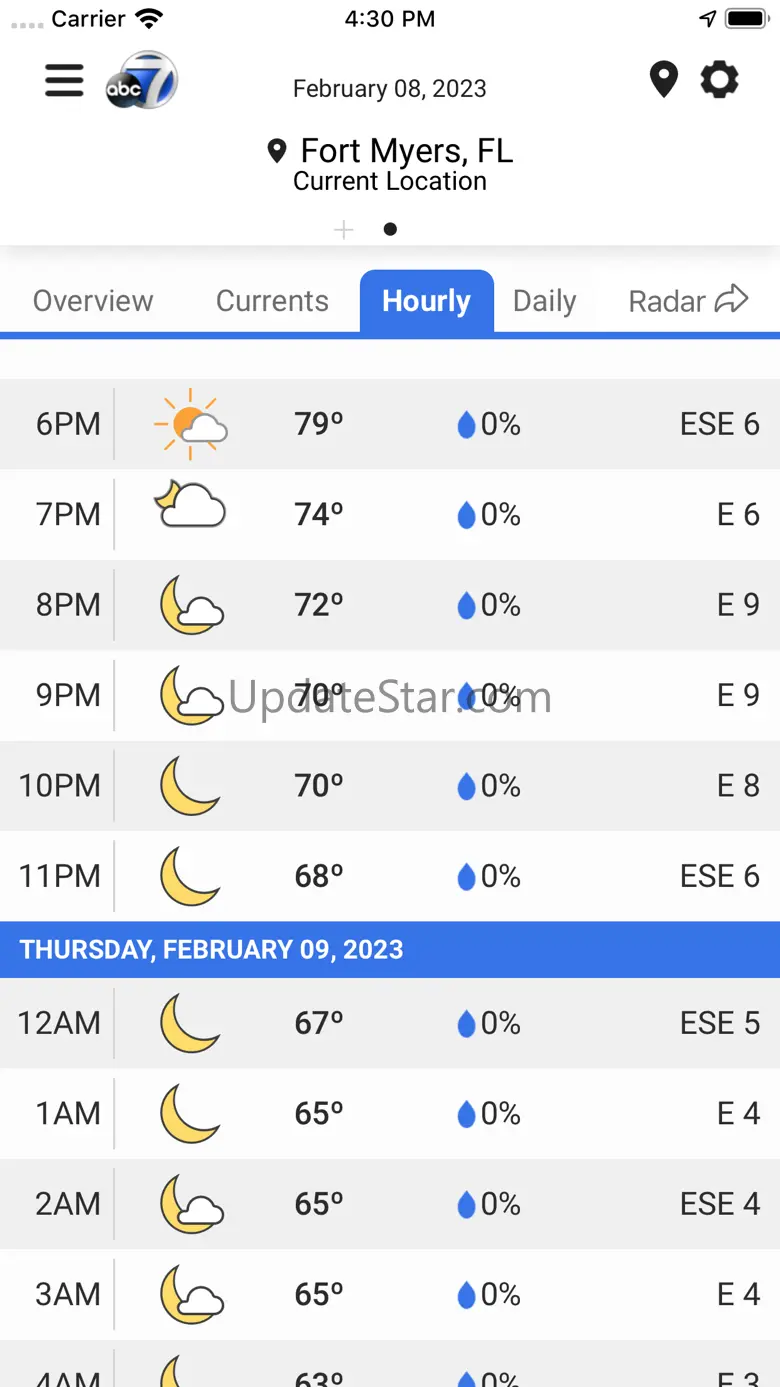Screen dimensions: 780x1387
Task: Switch to the Overview tab
Action: point(93,301)
